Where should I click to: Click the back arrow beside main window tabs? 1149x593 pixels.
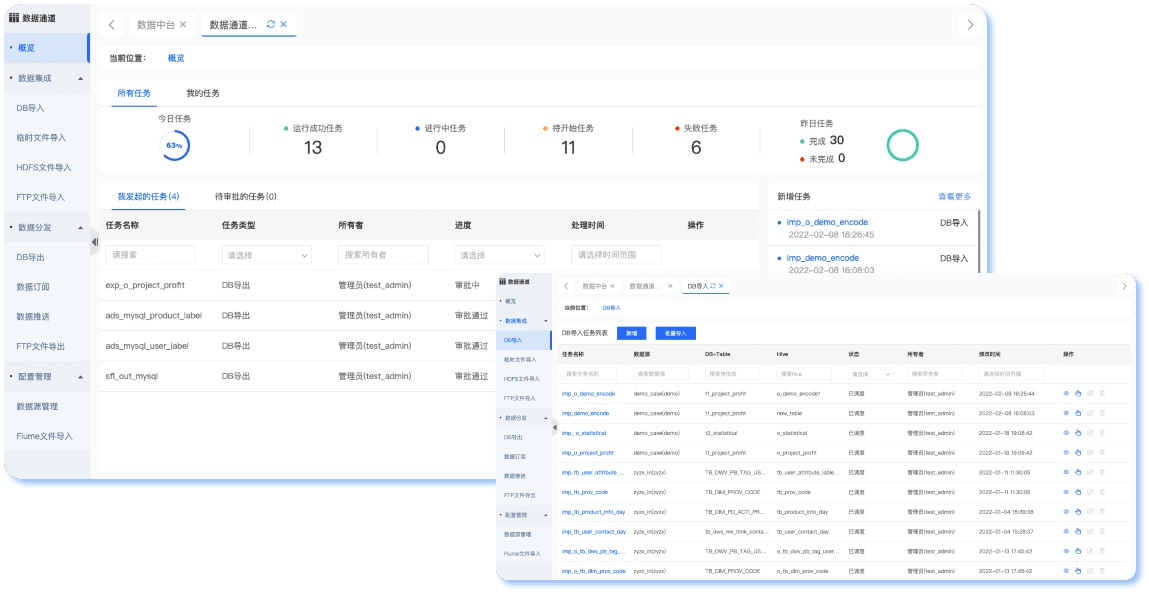(x=111, y=25)
